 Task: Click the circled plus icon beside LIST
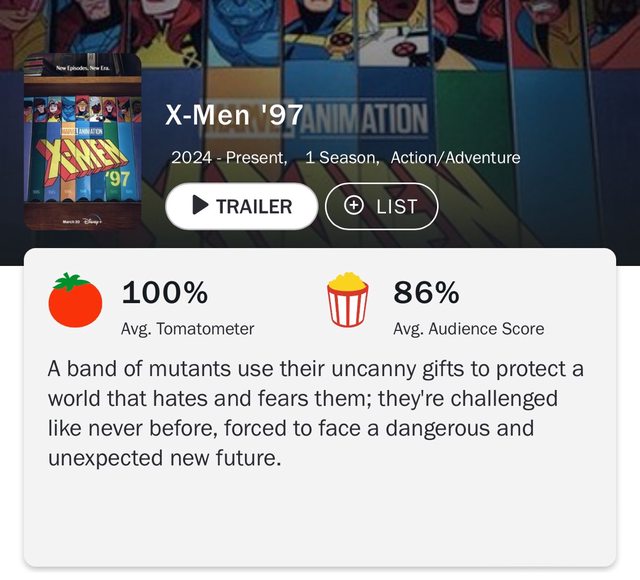(x=354, y=206)
